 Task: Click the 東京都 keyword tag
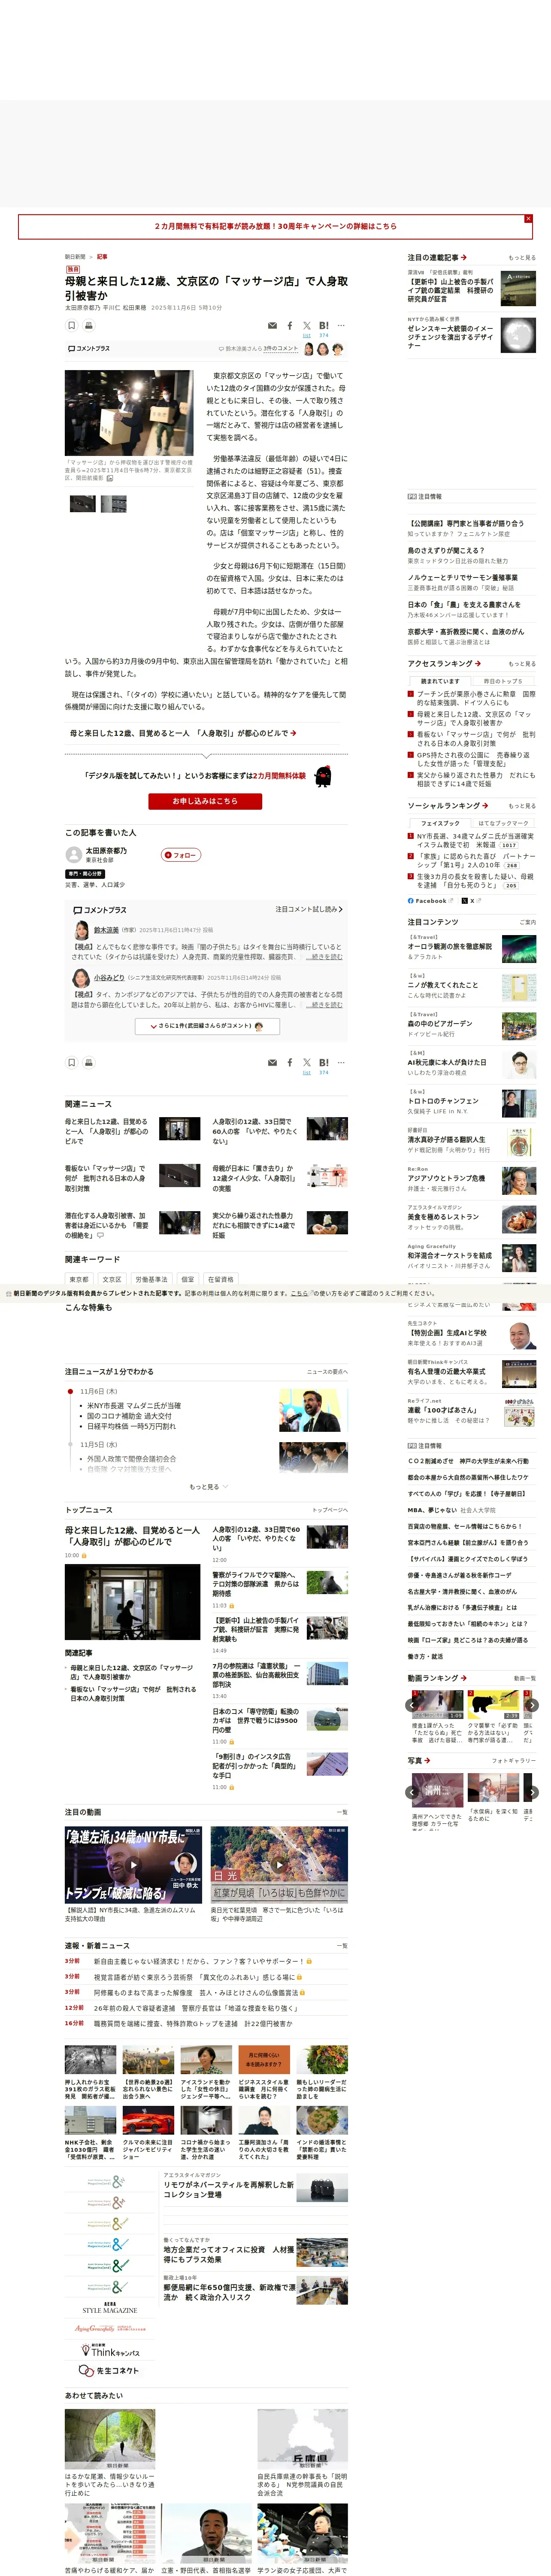click(79, 1279)
